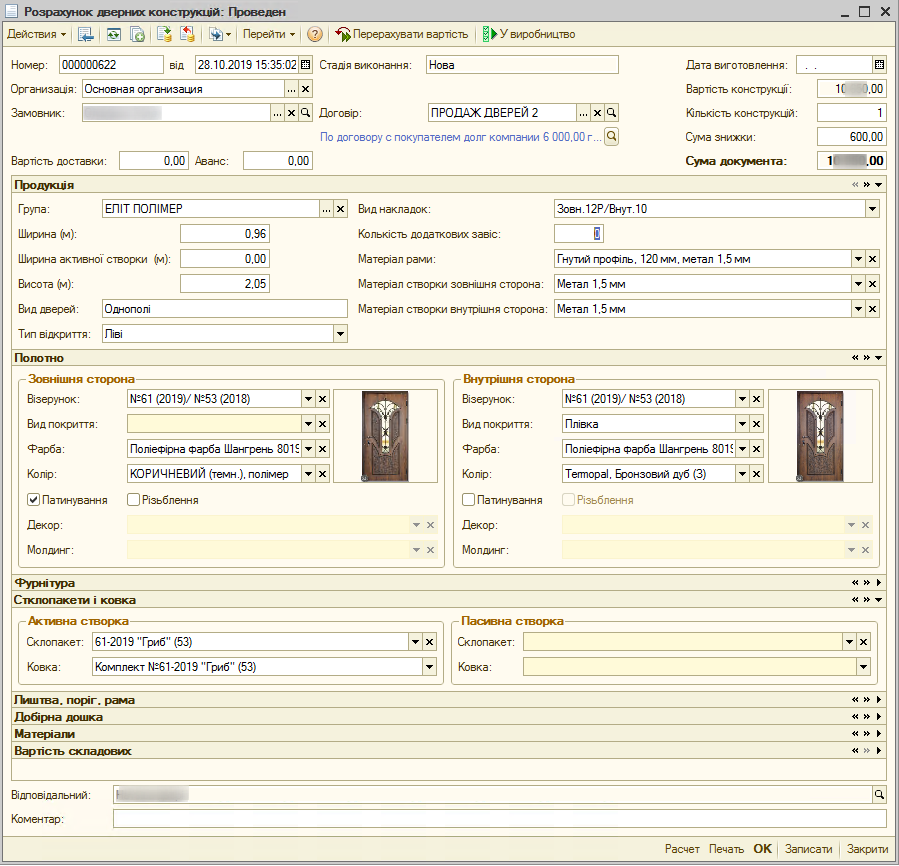The image size is (899, 866).
Task: Uncheck outer side Патинування checkbox
Action: click(x=34, y=500)
